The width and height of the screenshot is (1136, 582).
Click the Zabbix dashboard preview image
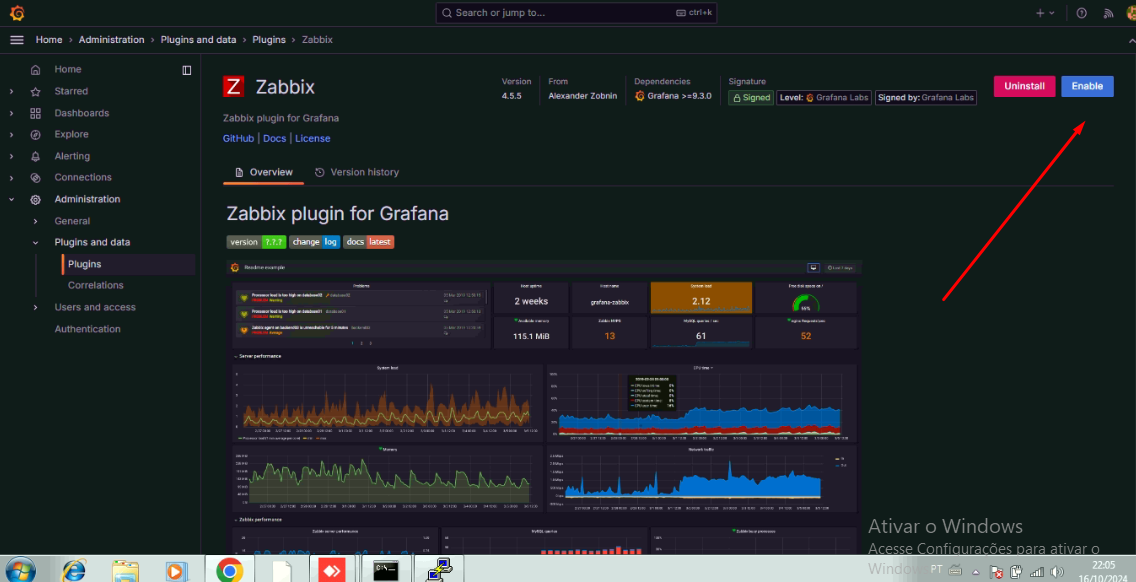[544, 406]
